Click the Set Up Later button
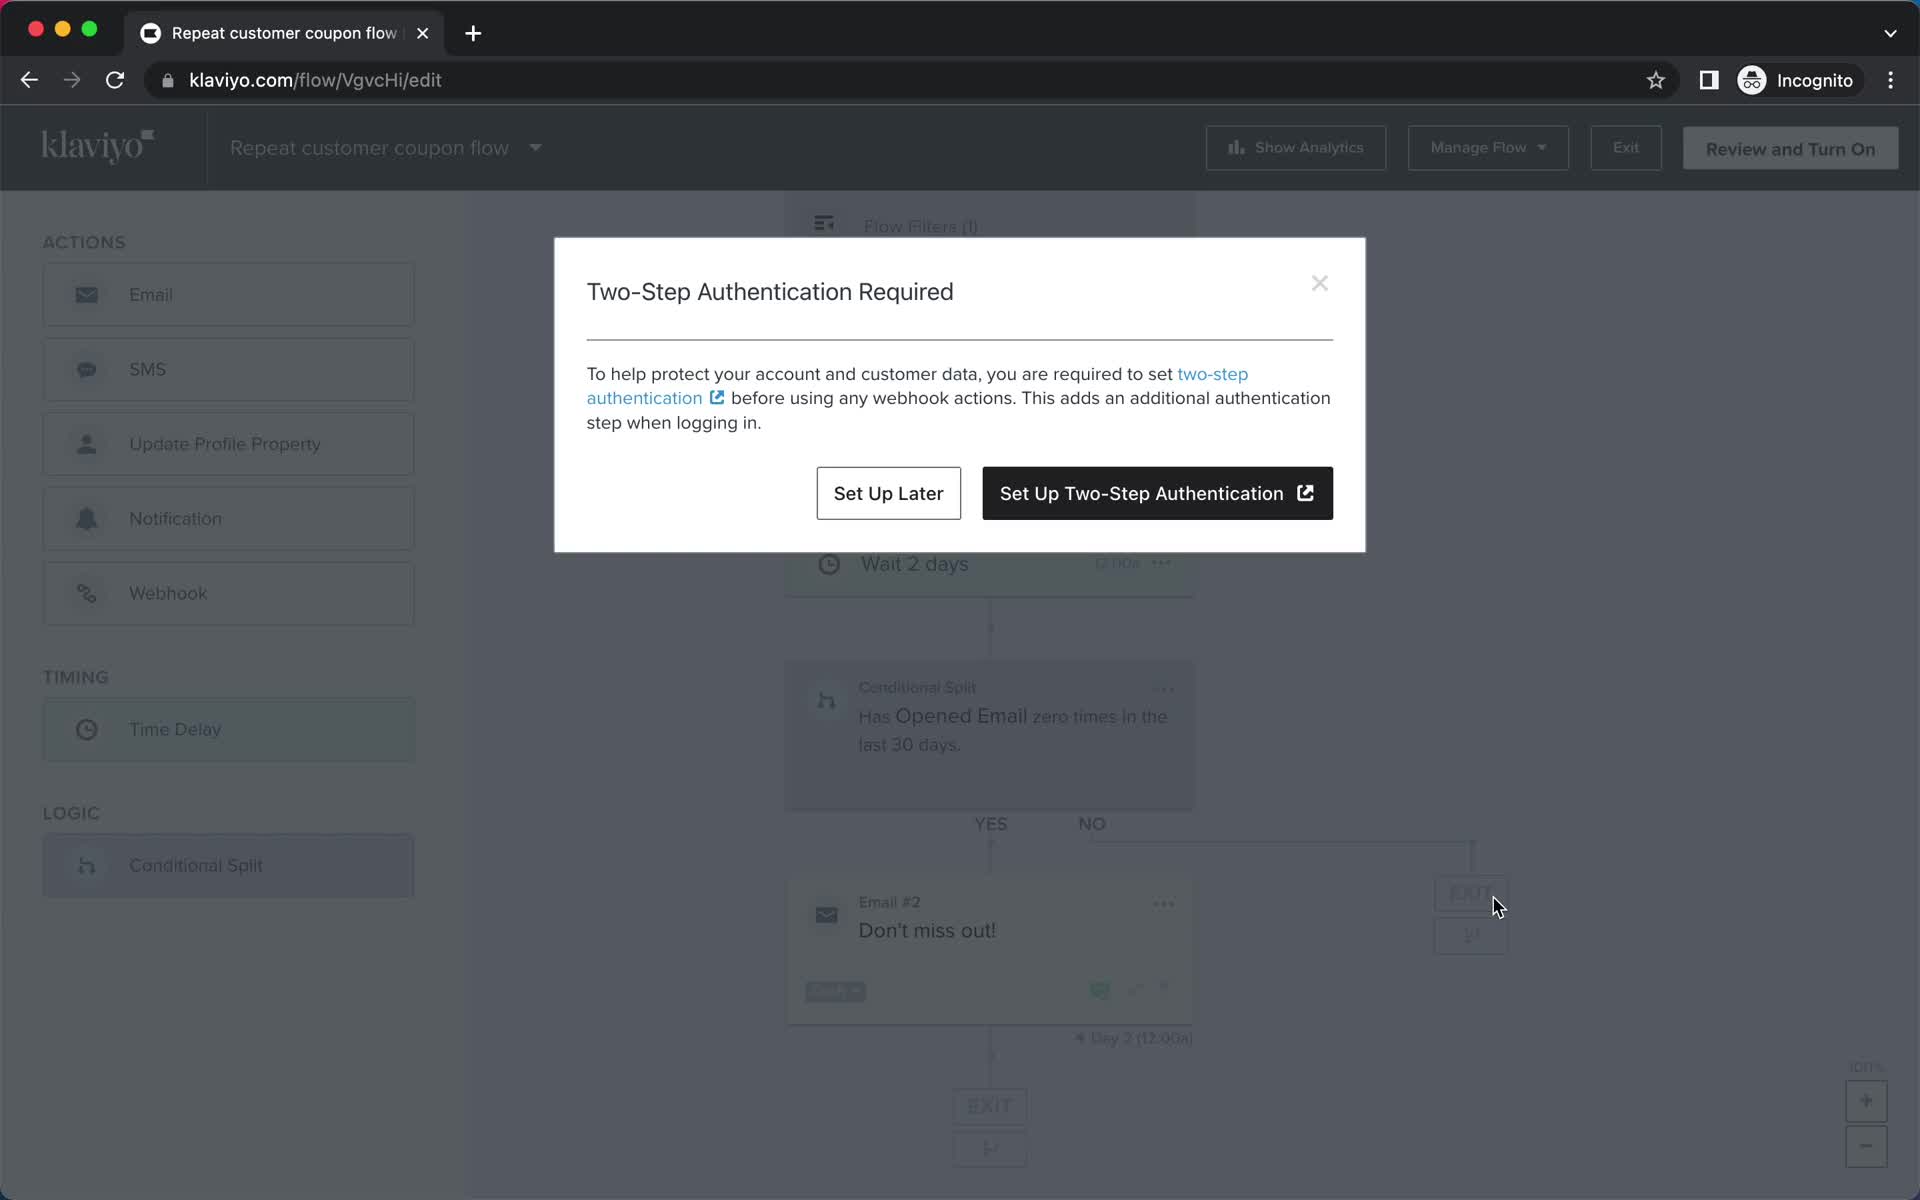1920x1200 pixels. (887, 494)
